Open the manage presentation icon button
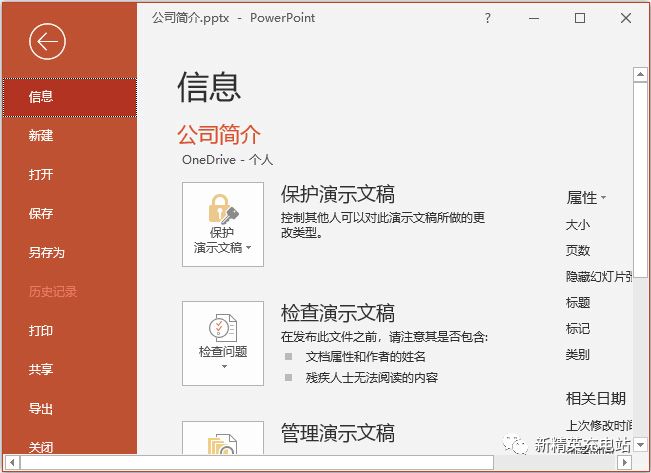651x473 pixels. [x=223, y=438]
